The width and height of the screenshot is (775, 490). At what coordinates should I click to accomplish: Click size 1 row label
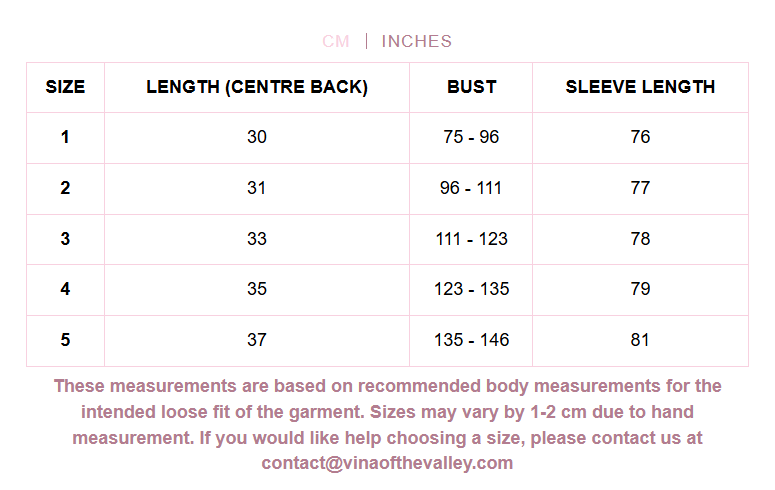(x=65, y=137)
